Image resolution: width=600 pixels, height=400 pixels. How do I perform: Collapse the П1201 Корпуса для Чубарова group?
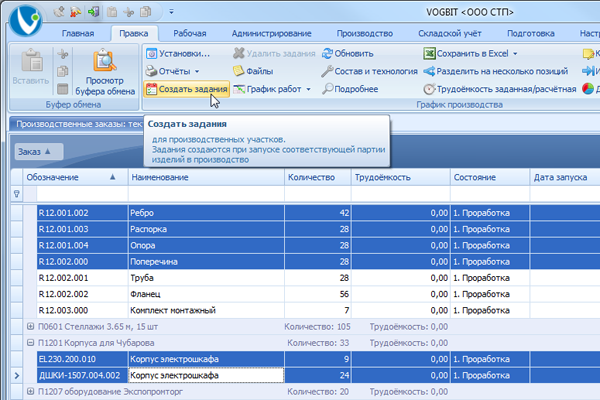coord(30,342)
